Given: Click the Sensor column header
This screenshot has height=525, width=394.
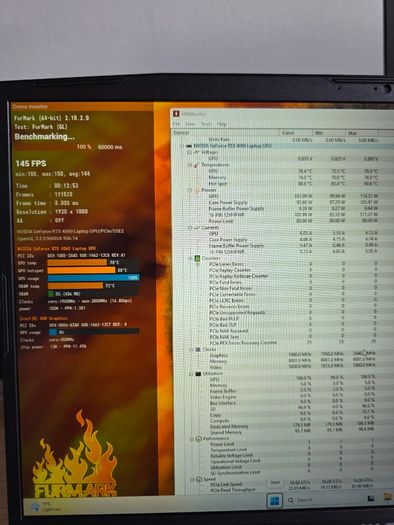Looking at the screenshot, I should [225, 133].
